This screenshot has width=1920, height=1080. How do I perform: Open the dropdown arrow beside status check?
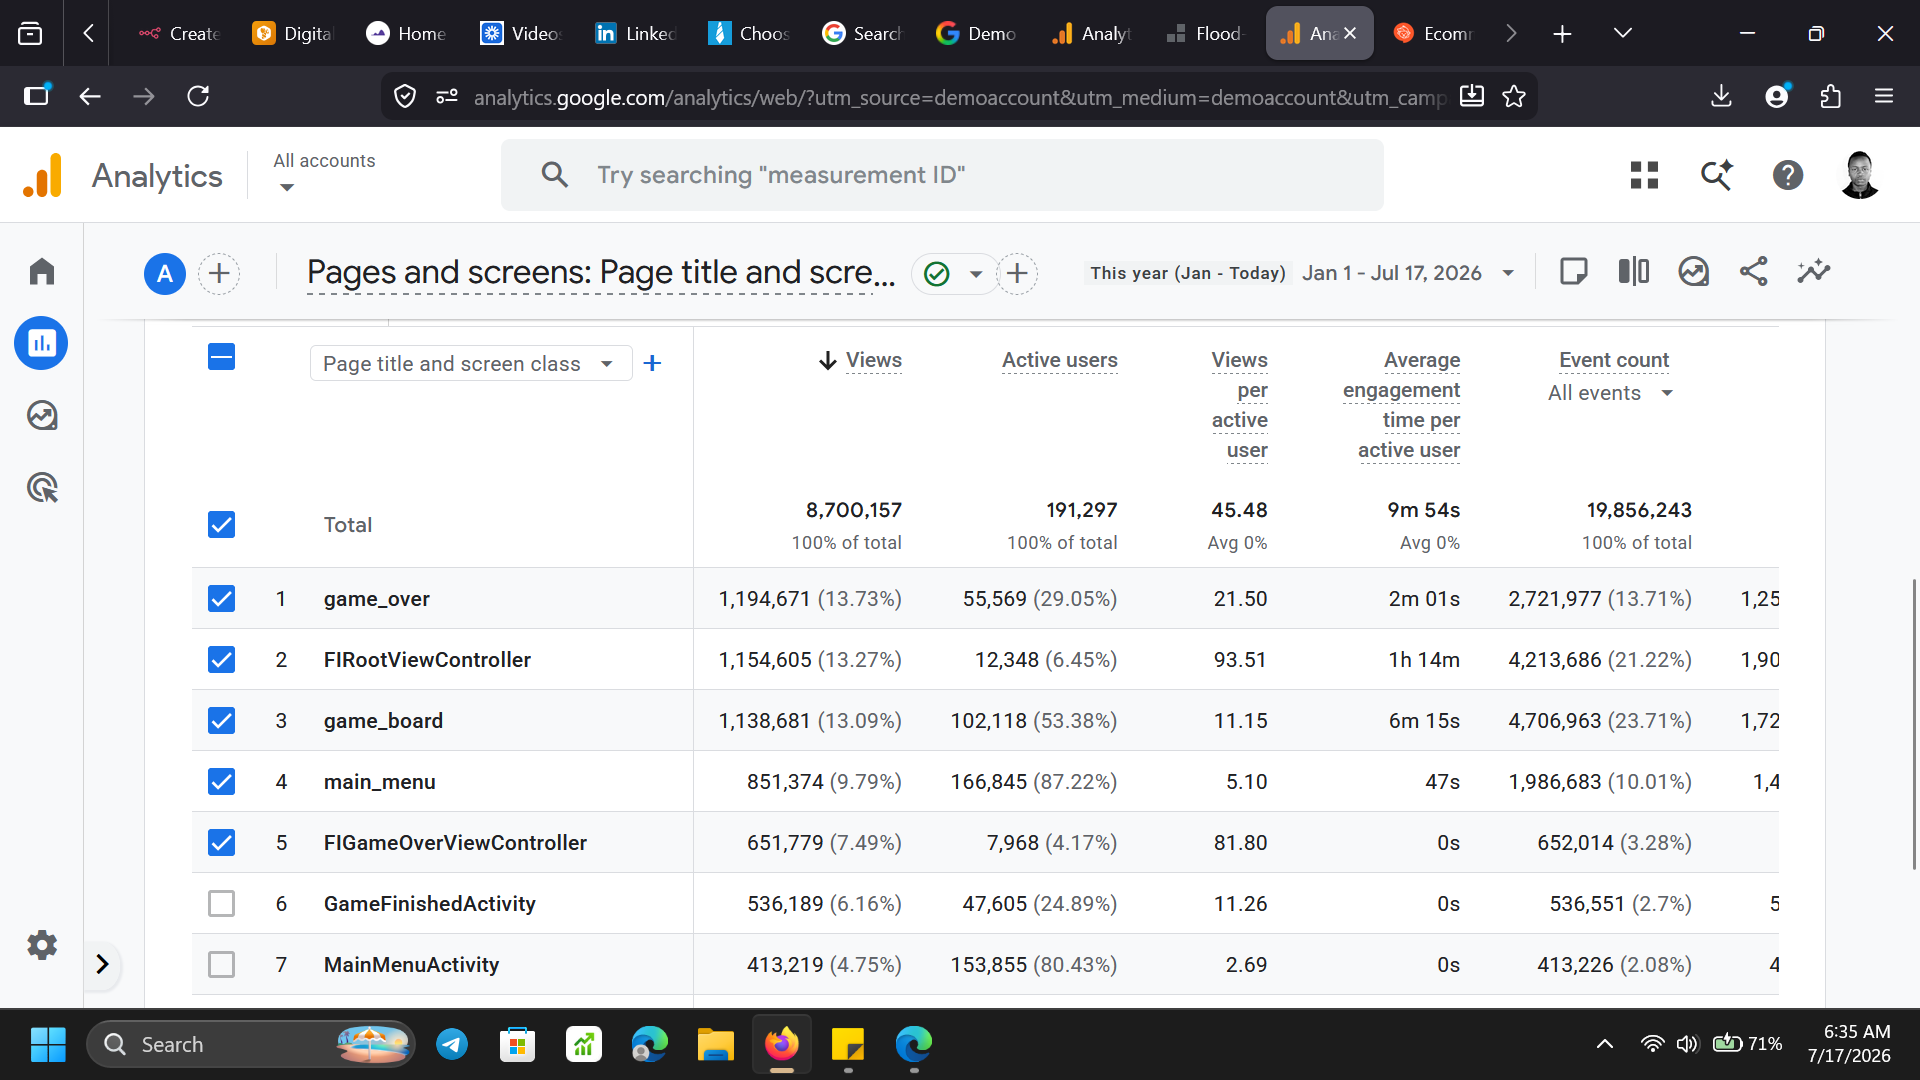tap(976, 274)
